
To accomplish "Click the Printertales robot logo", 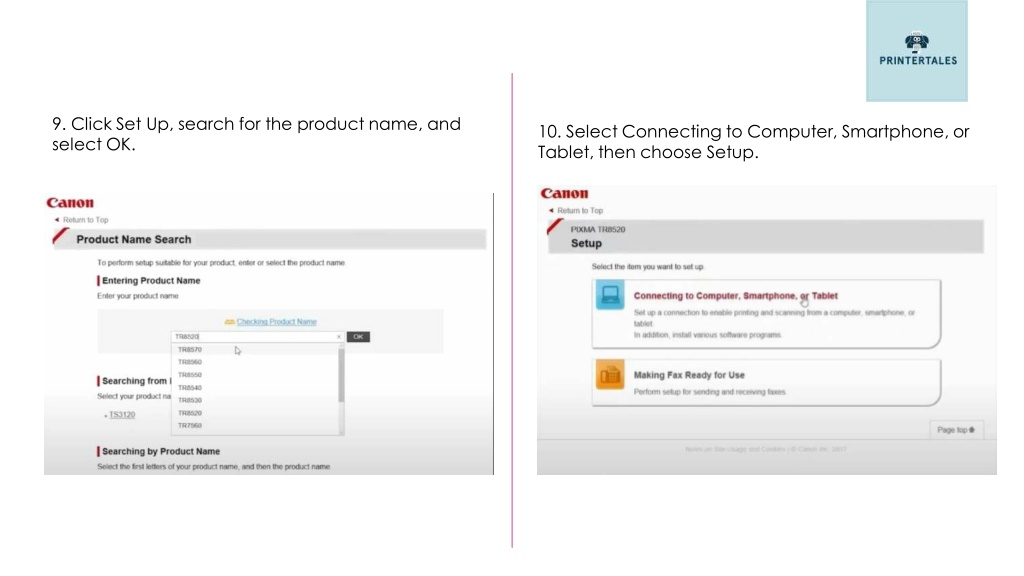I will click(x=916, y=42).
